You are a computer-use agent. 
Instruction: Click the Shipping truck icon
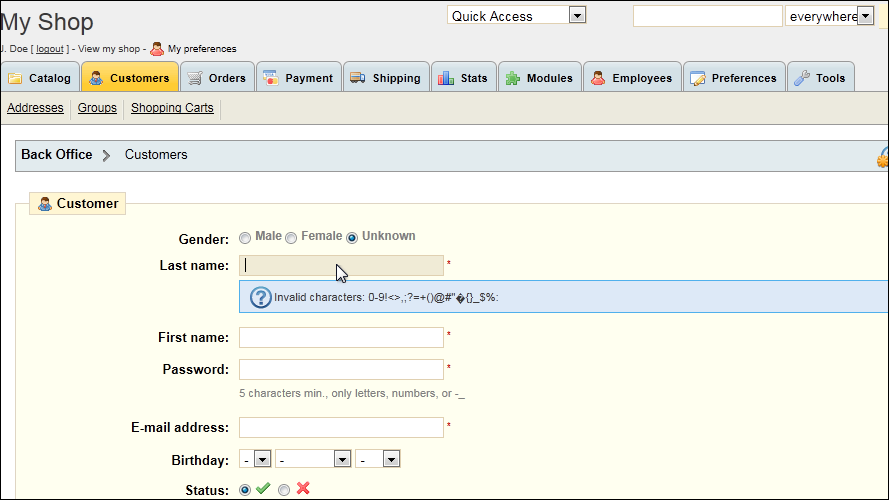pos(358,78)
